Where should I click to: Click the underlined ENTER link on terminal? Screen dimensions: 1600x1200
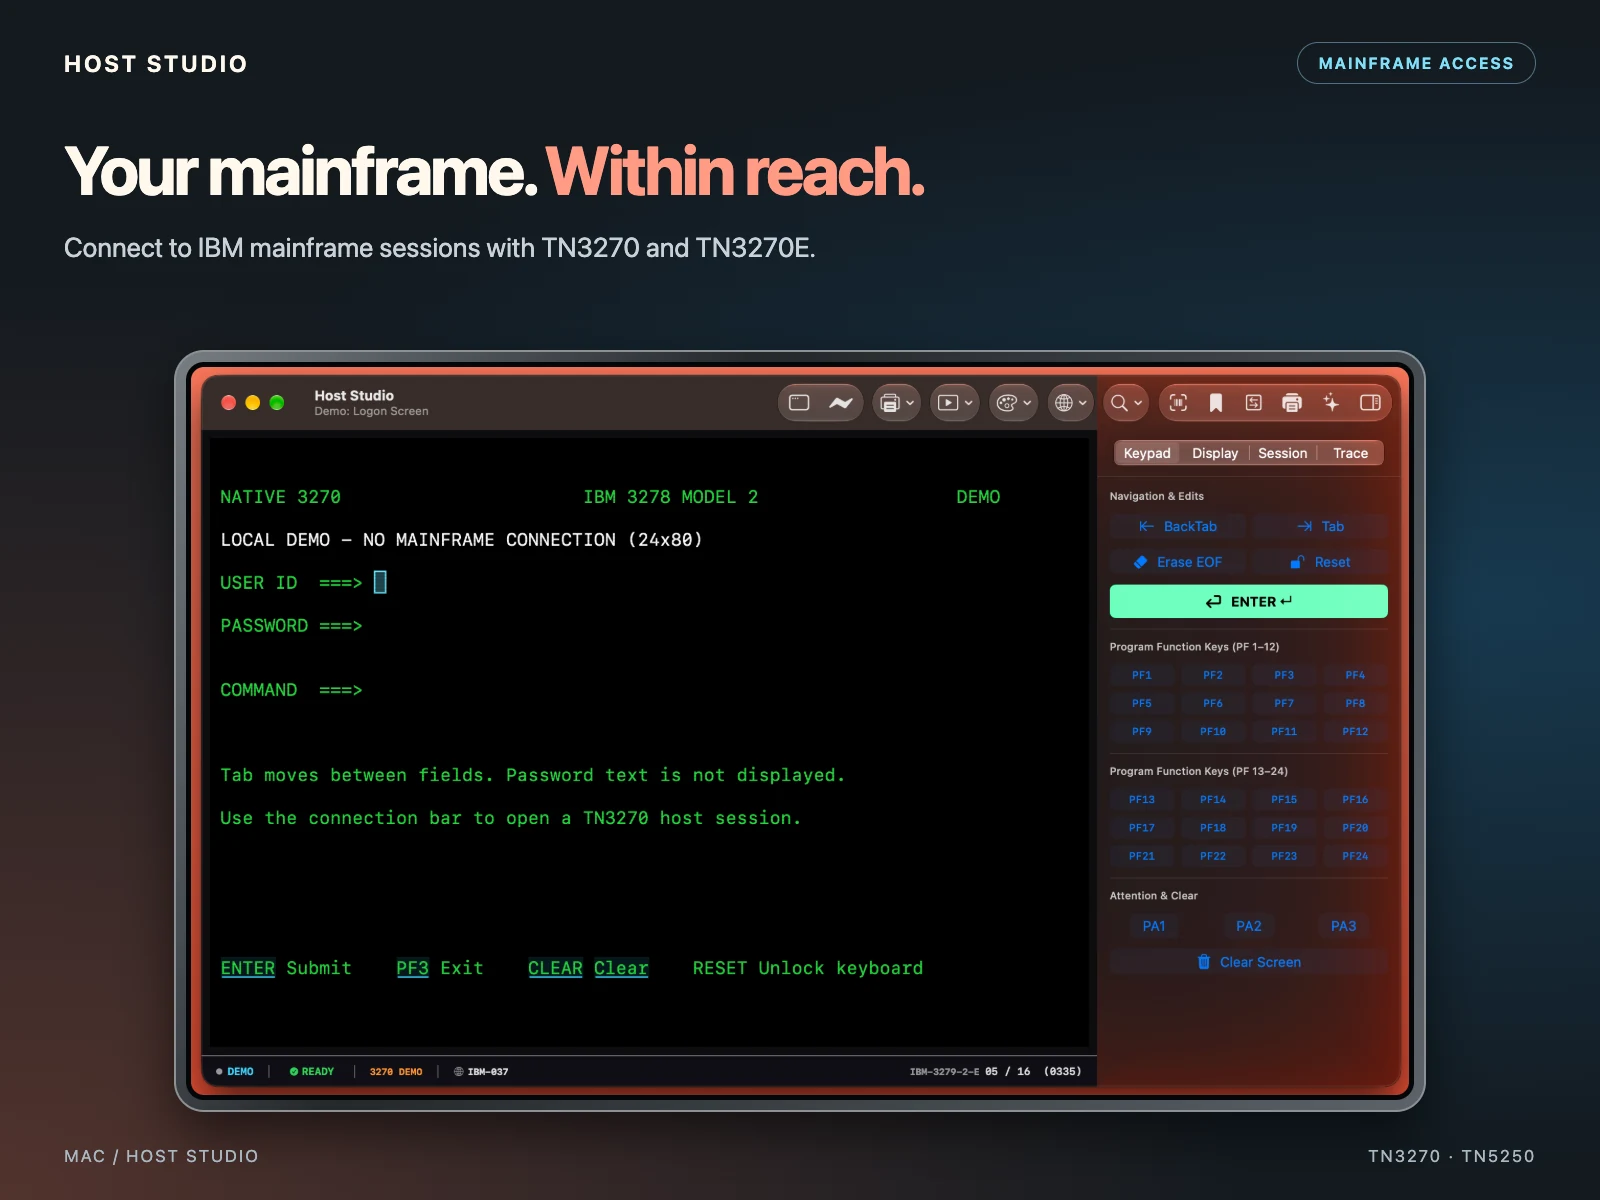tap(248, 968)
